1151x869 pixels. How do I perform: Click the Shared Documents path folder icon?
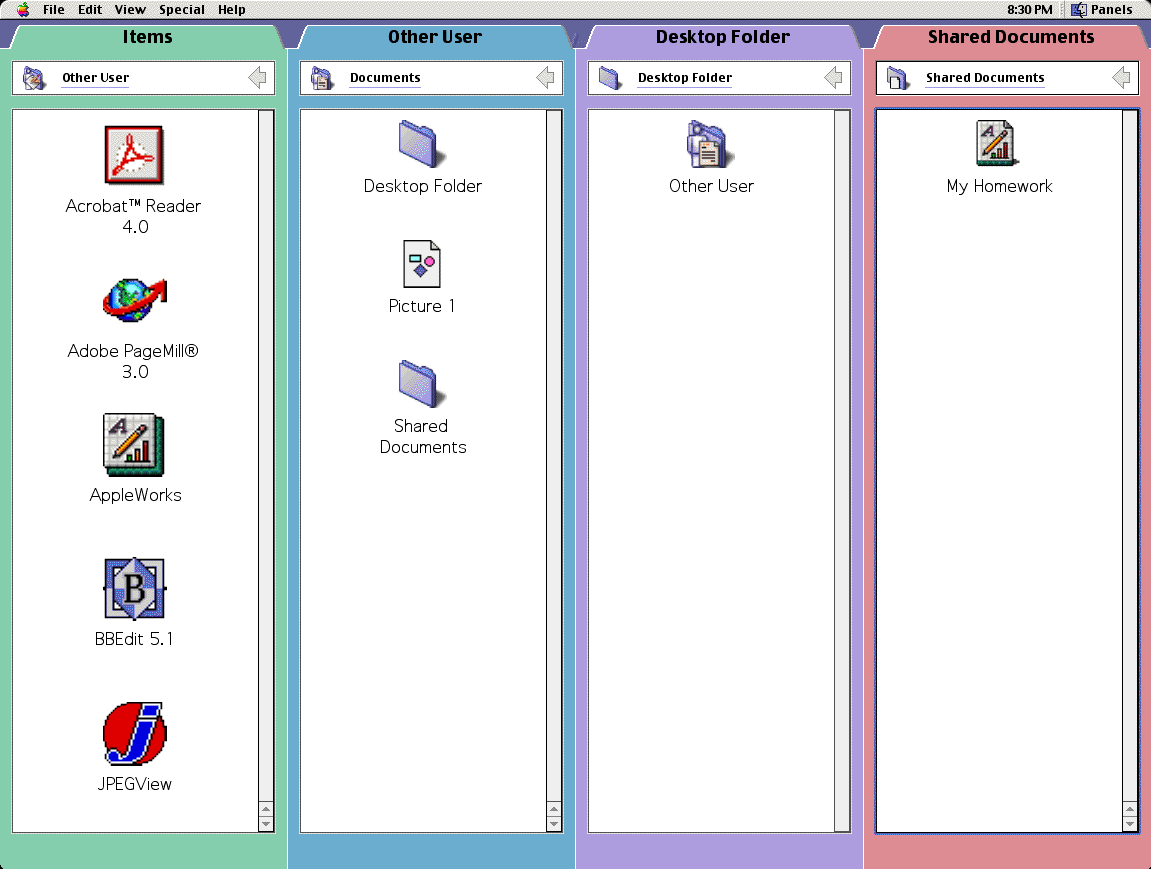click(x=898, y=78)
